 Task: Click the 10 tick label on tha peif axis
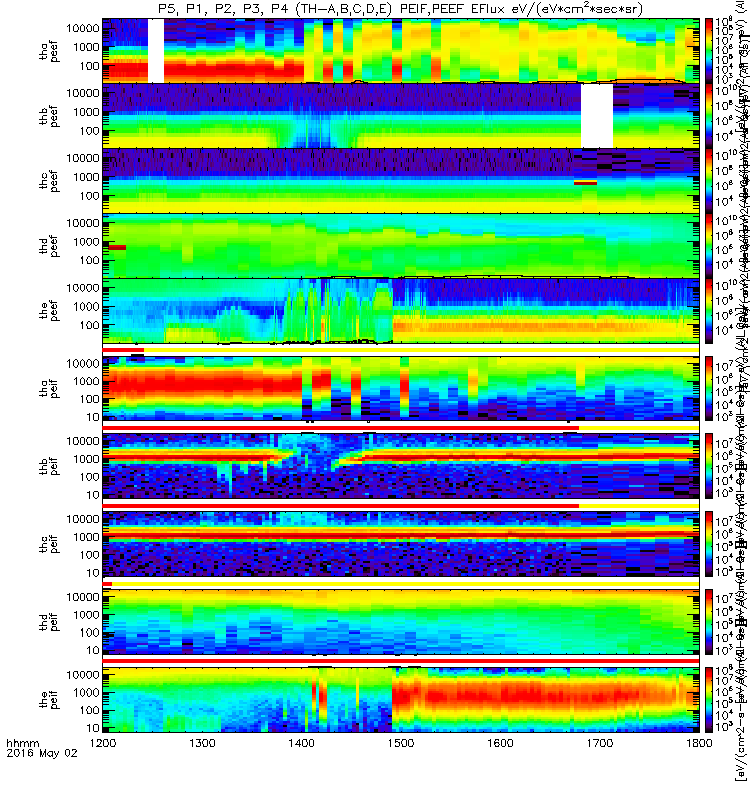pos(92,417)
